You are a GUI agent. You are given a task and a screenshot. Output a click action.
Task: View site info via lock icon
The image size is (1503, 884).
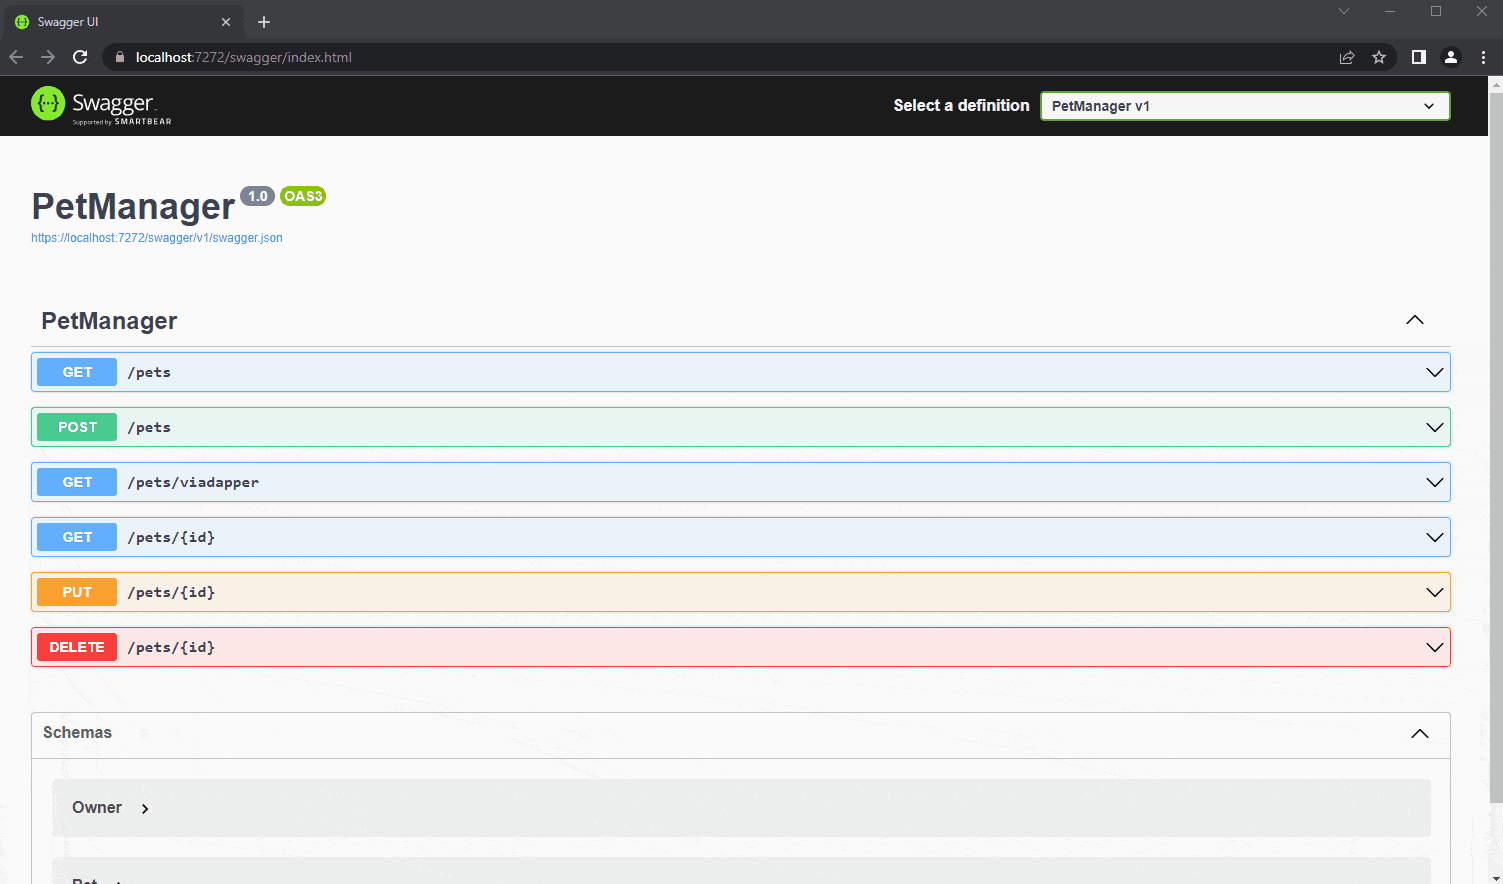(x=120, y=57)
